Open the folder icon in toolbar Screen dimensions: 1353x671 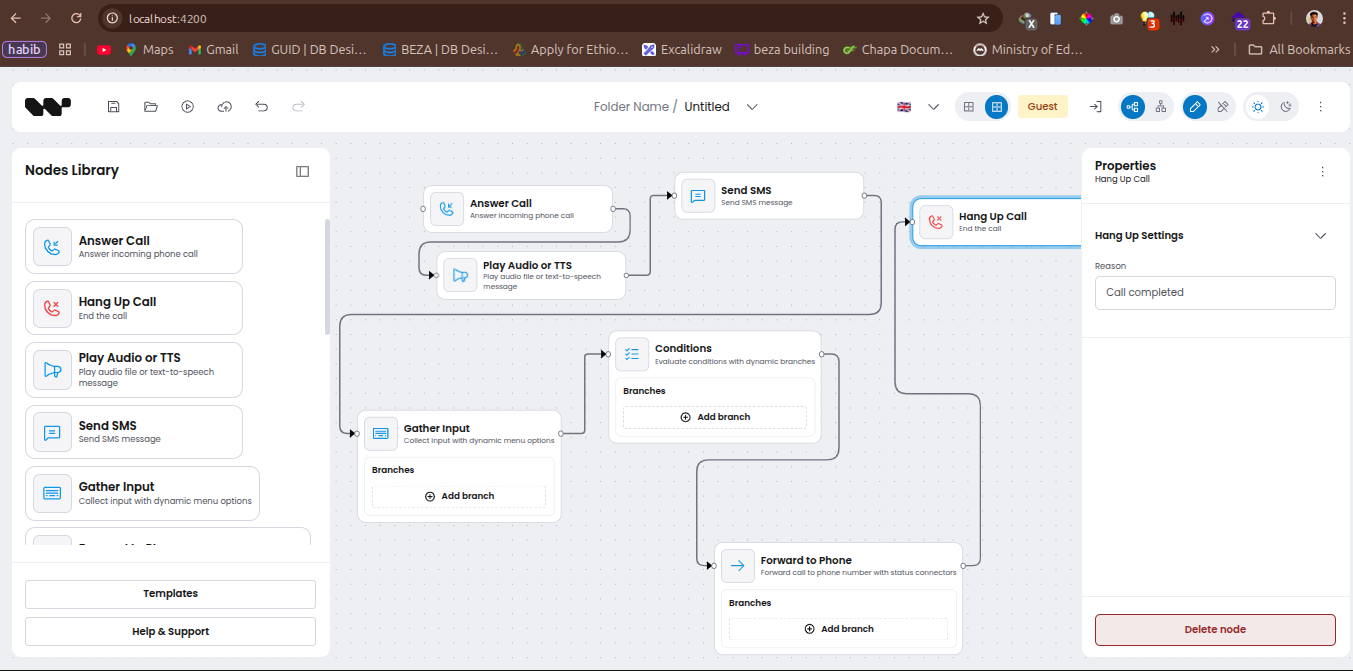point(151,107)
